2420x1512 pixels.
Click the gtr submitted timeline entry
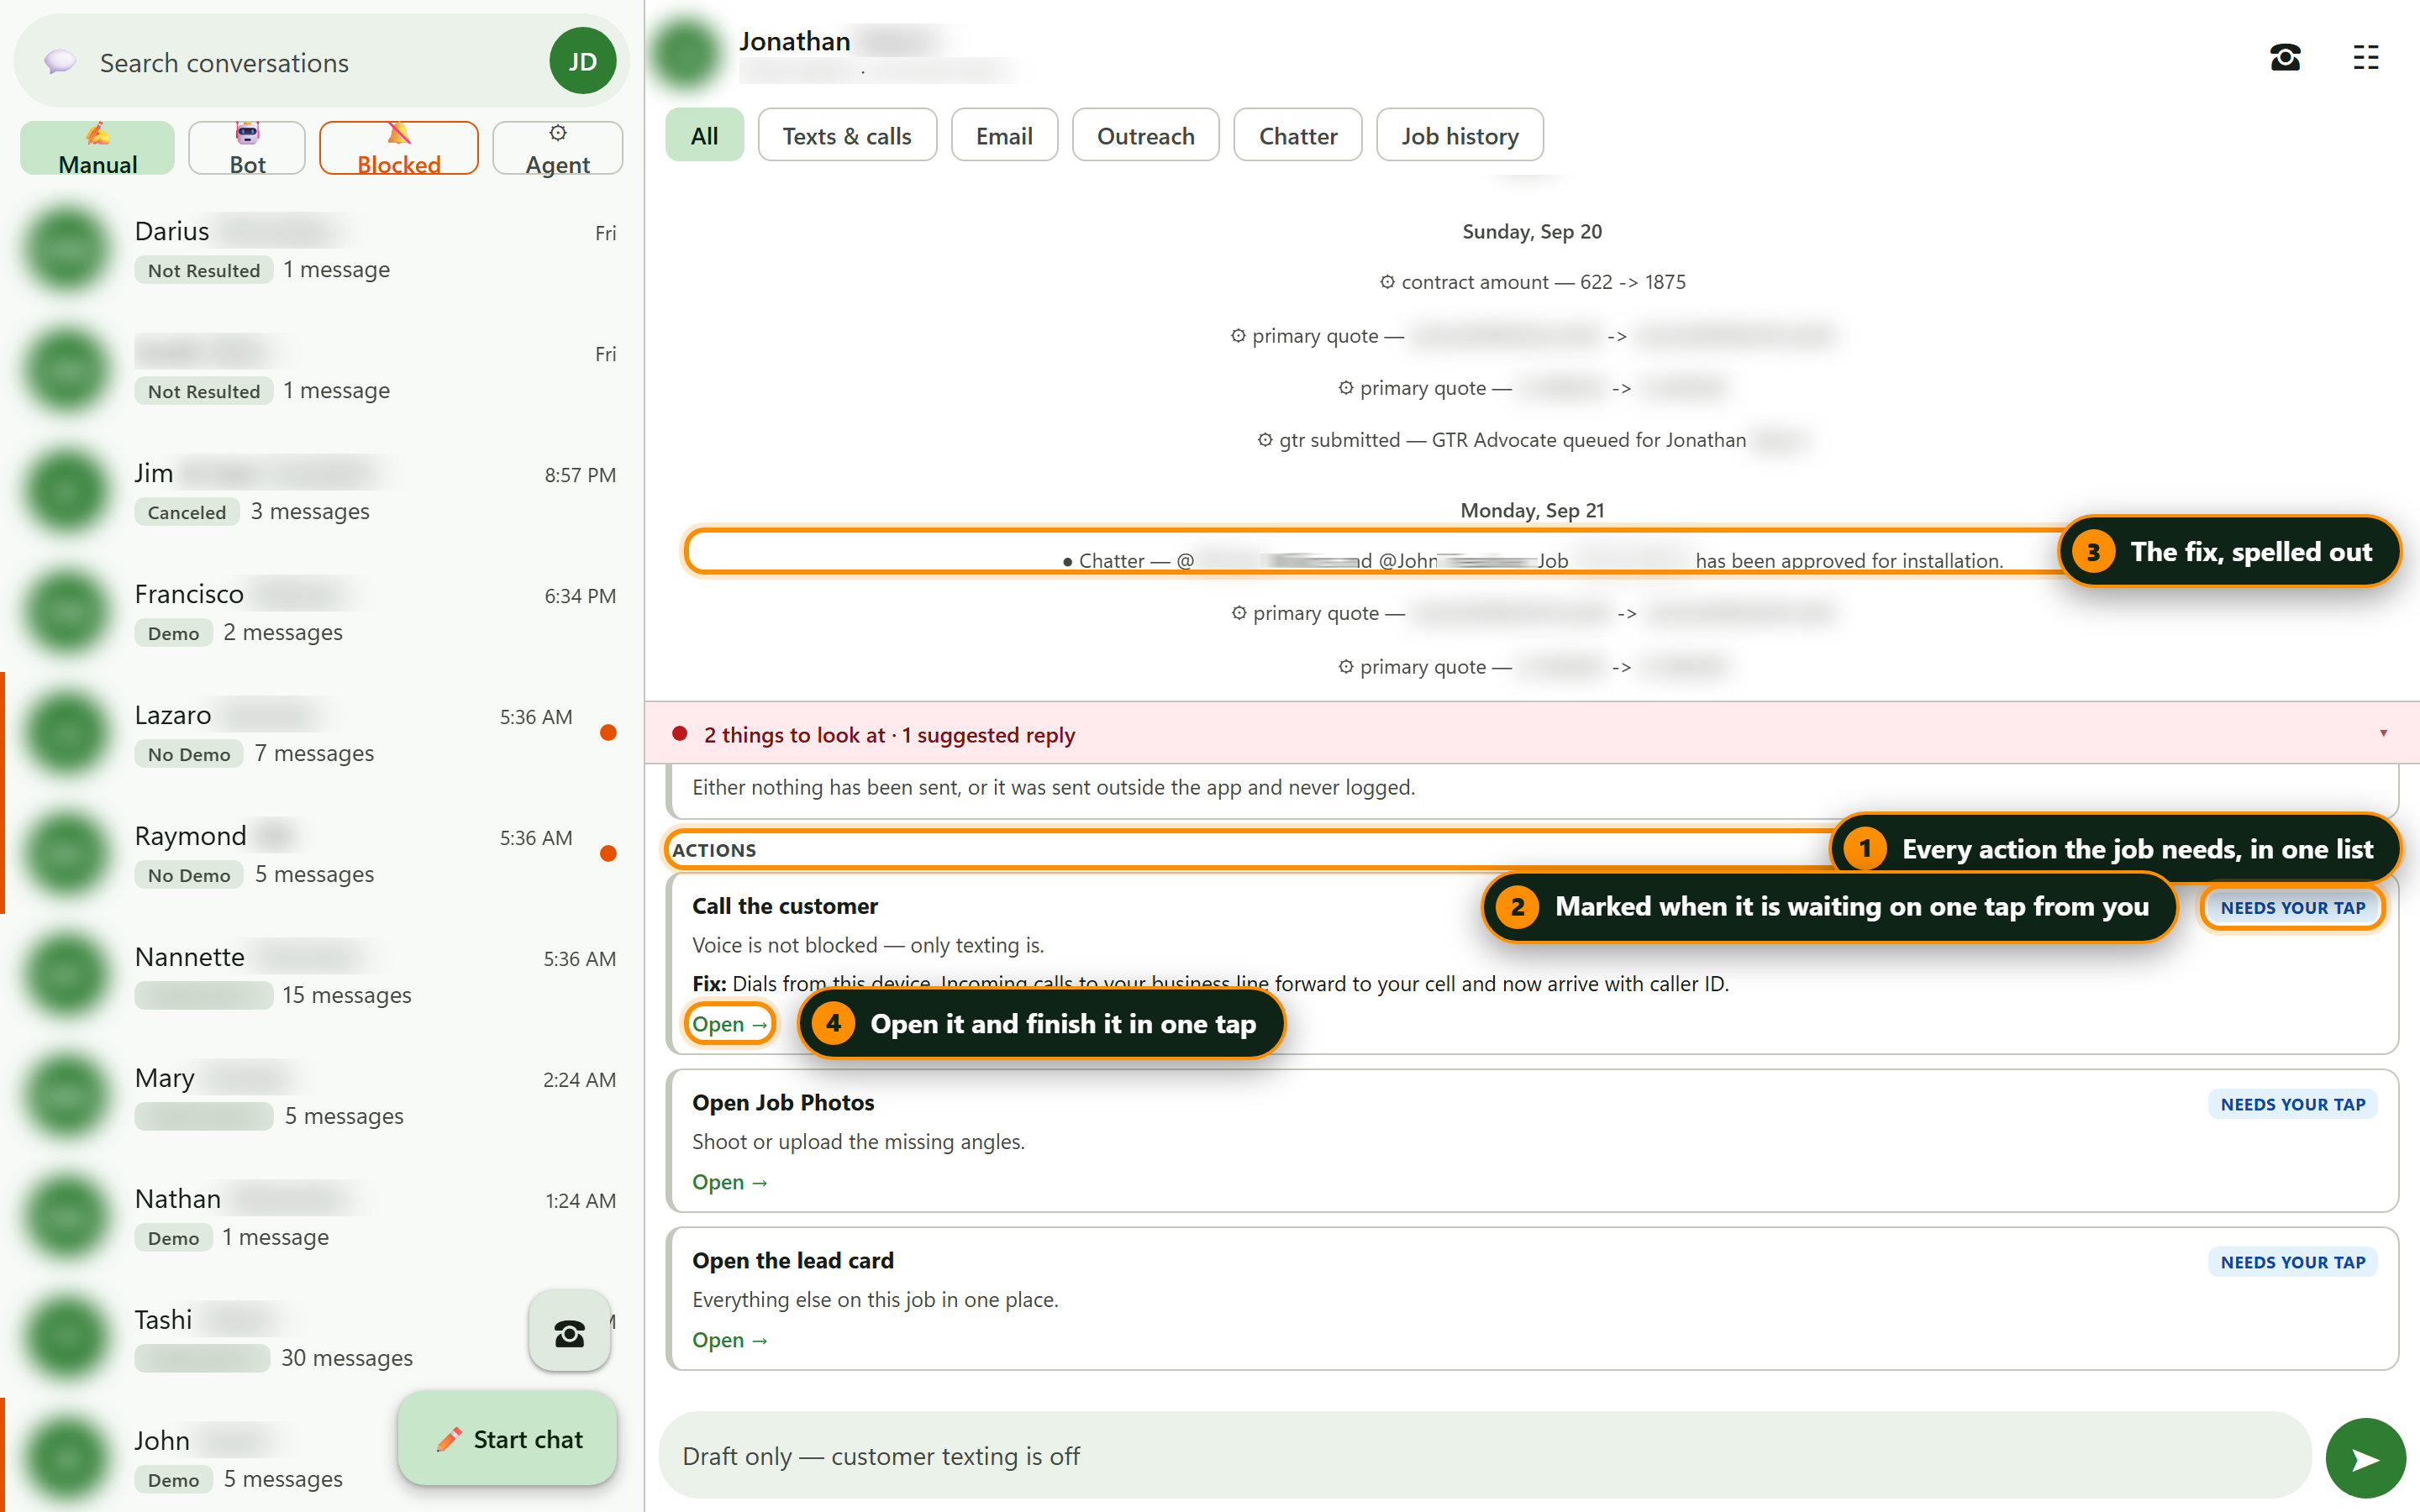pyautogui.click(x=1532, y=440)
